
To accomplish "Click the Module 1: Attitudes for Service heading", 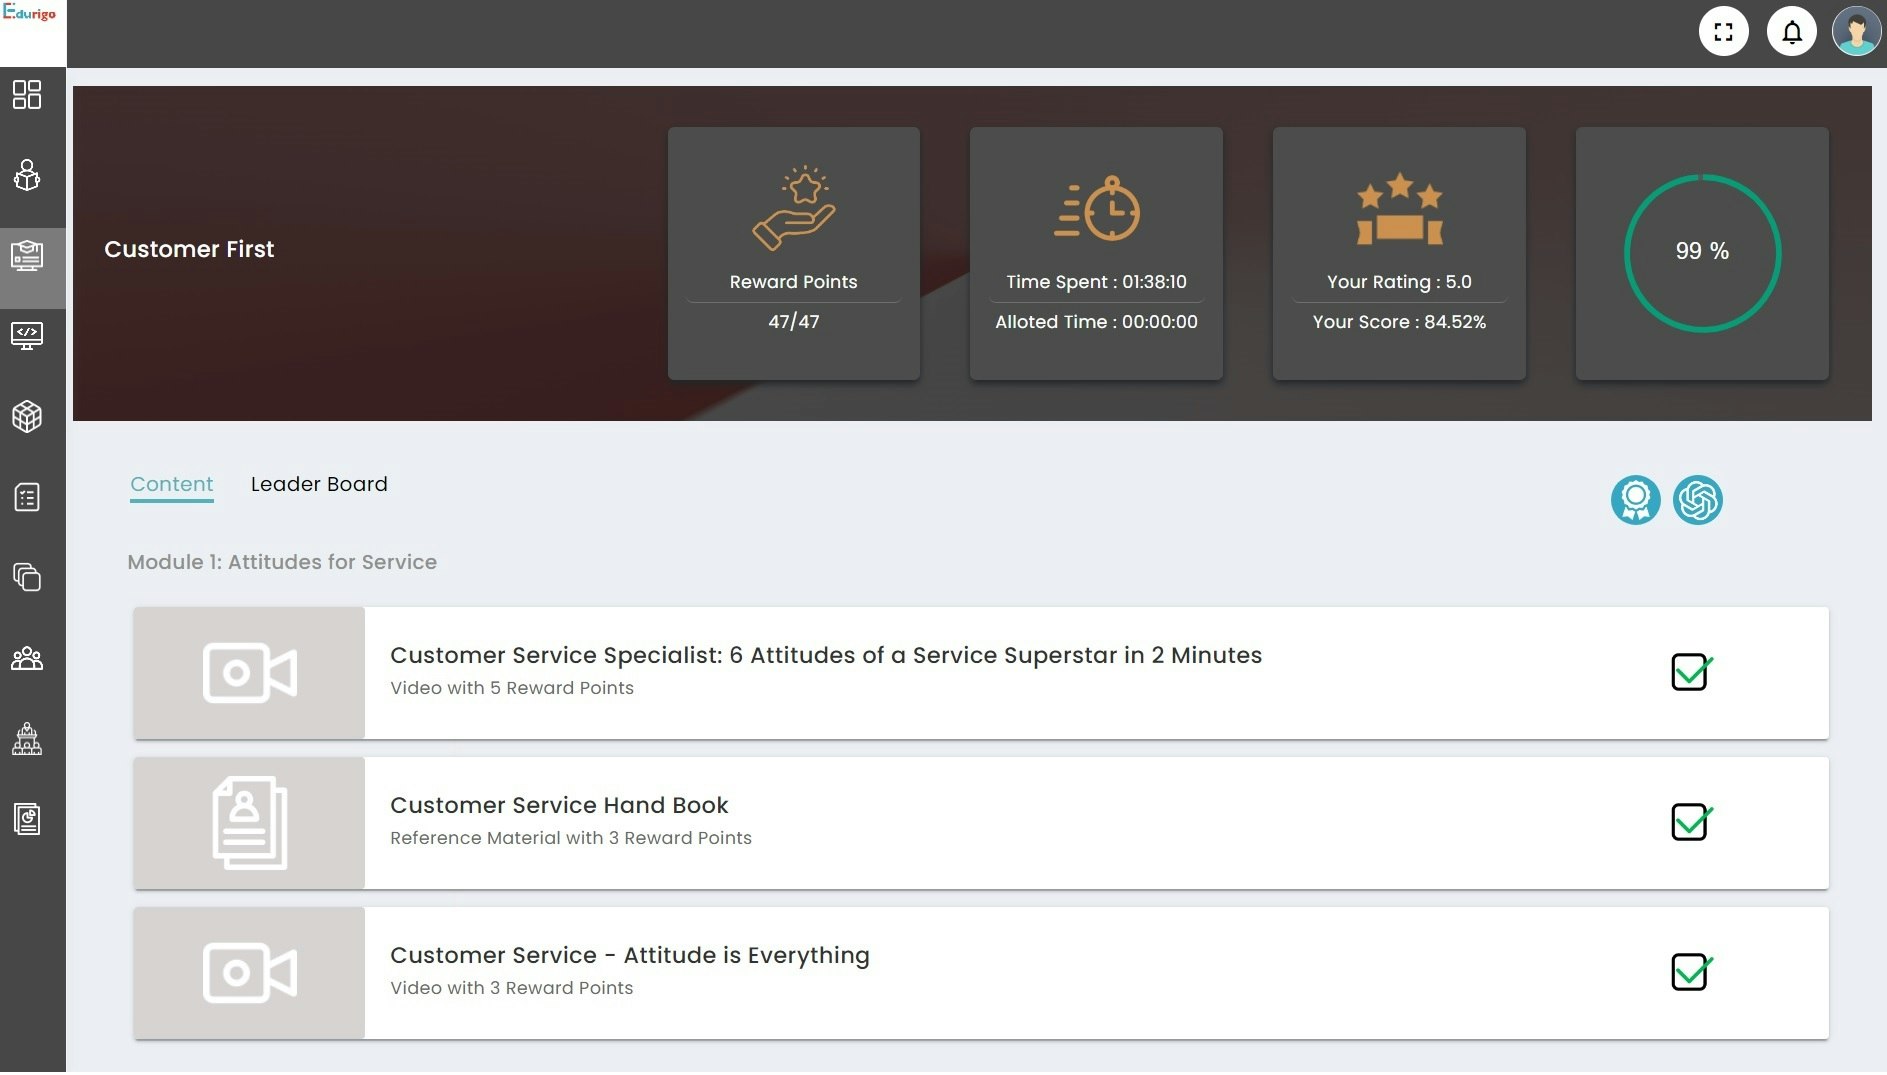I will 282,562.
